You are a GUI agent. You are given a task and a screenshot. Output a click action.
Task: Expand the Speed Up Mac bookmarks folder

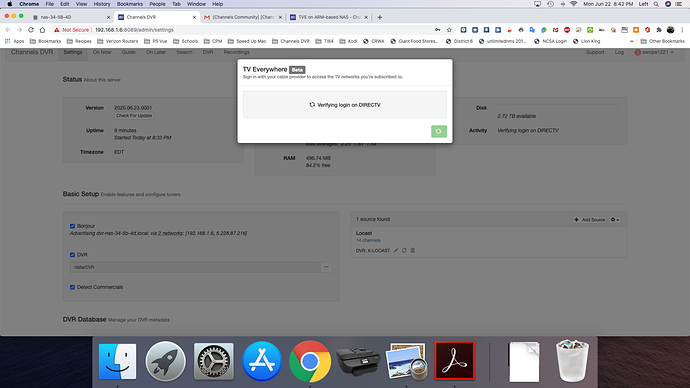[x=247, y=41]
